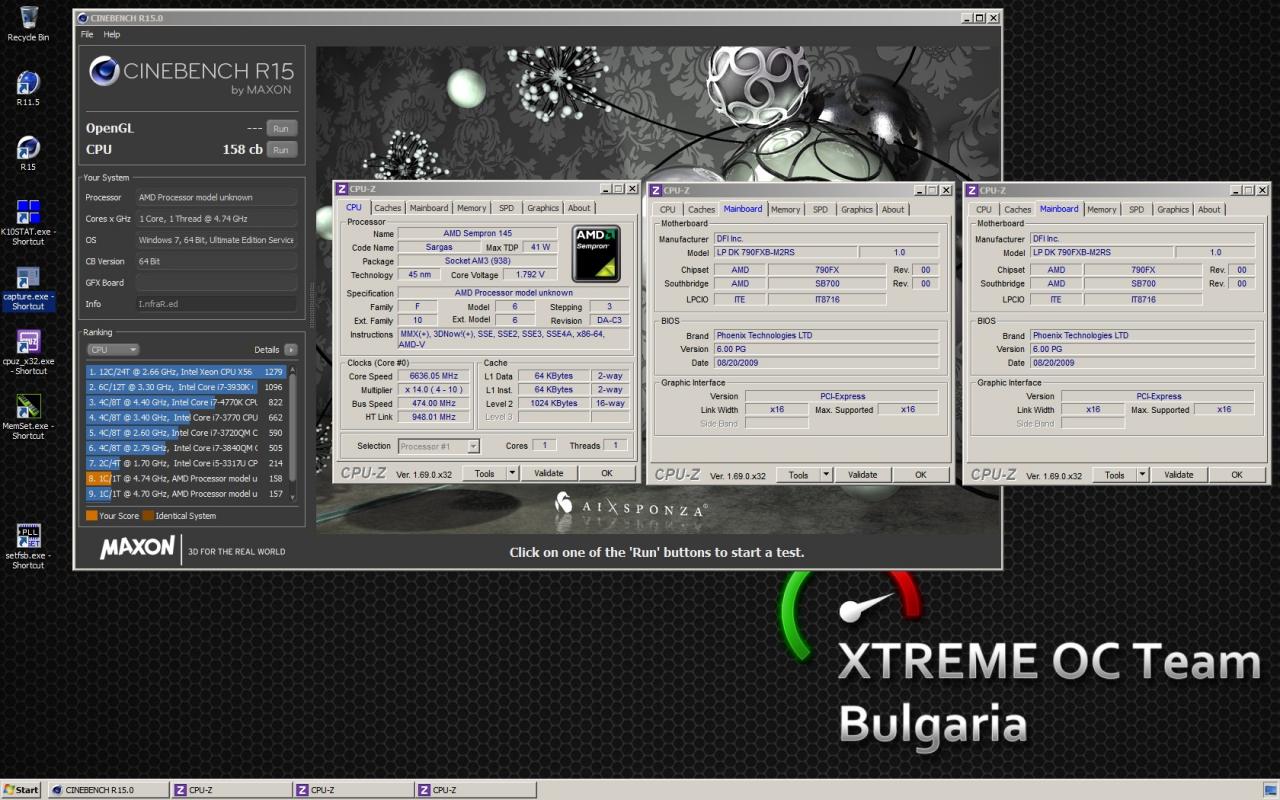Image resolution: width=1280 pixels, height=800 pixels.
Task: Select the capture.exe shortcut icon
Action: pos(28,288)
